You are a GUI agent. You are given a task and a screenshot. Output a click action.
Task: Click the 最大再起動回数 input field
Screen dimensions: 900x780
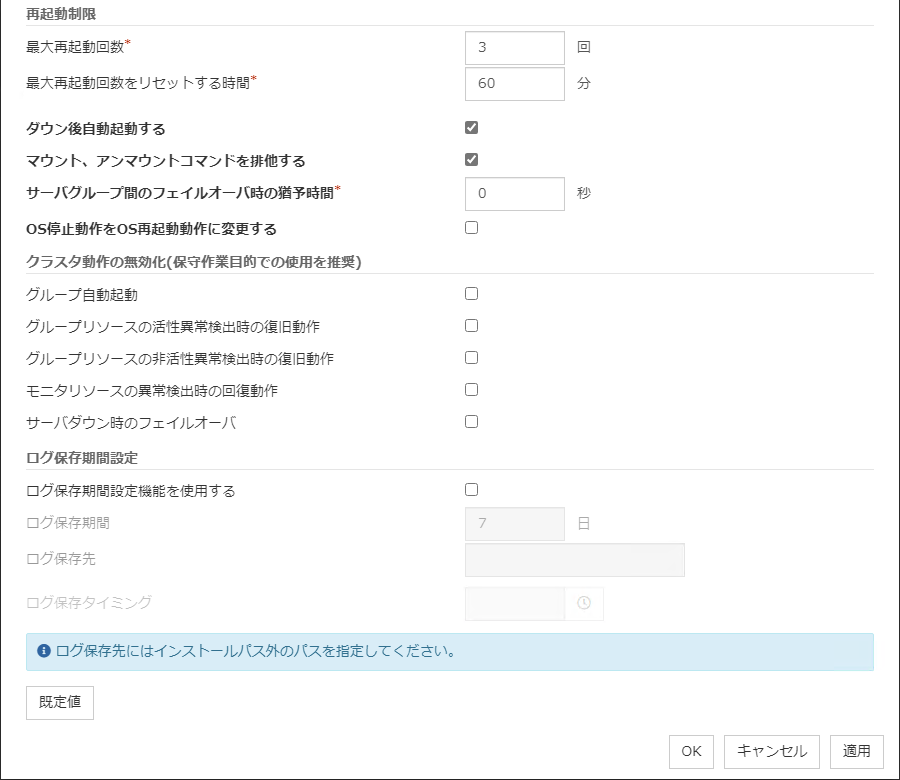point(515,47)
